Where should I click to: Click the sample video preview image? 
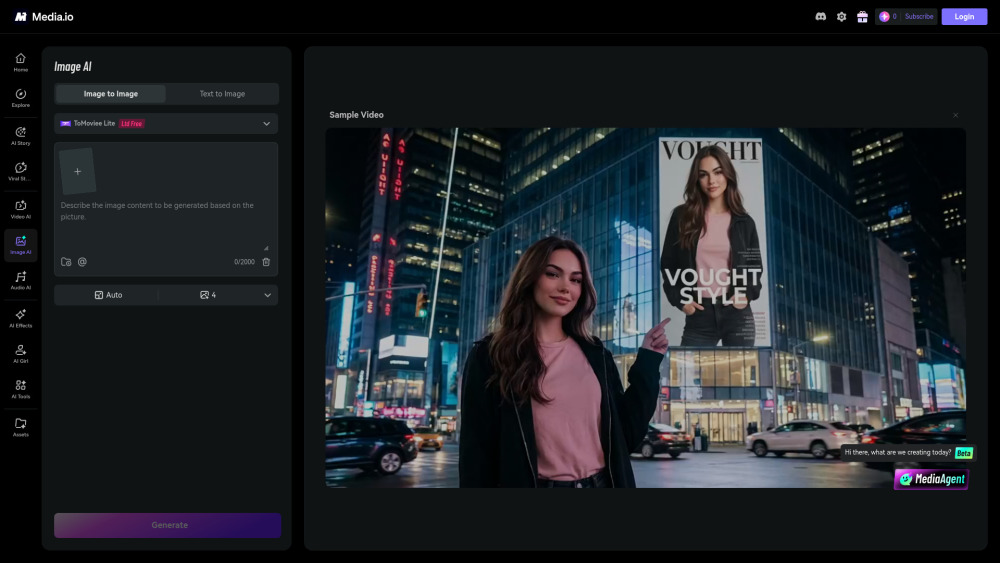[645, 307]
